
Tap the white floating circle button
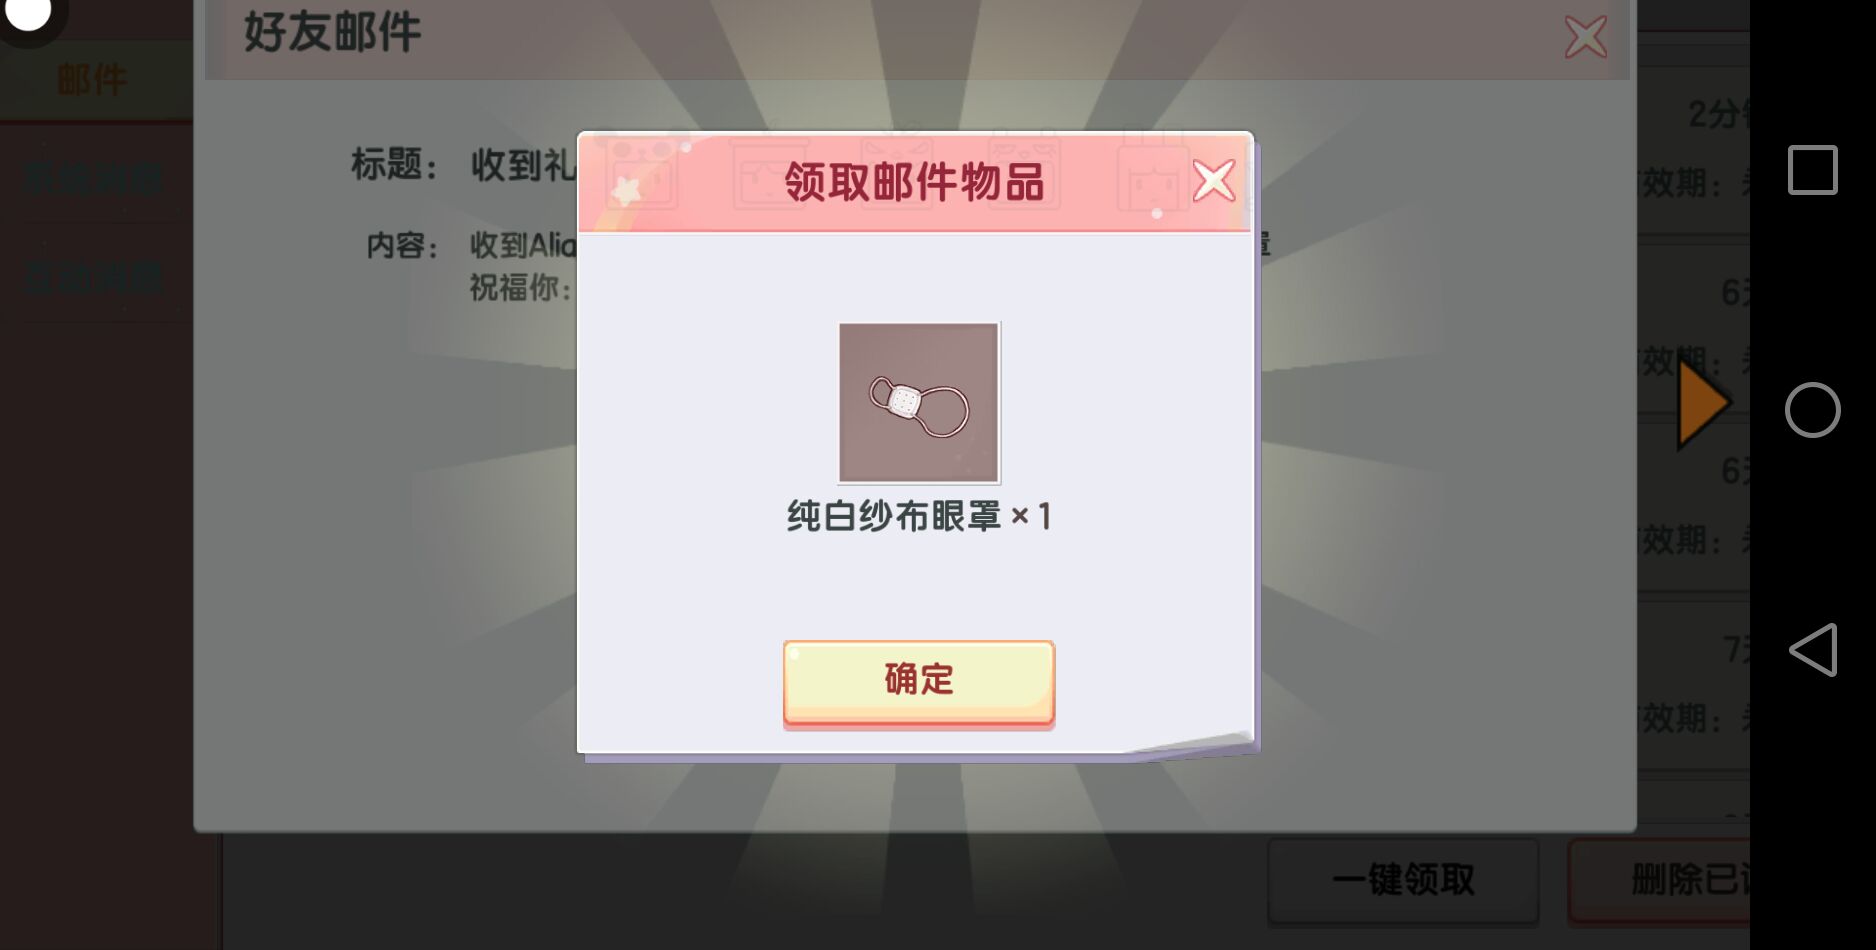coord(28,14)
